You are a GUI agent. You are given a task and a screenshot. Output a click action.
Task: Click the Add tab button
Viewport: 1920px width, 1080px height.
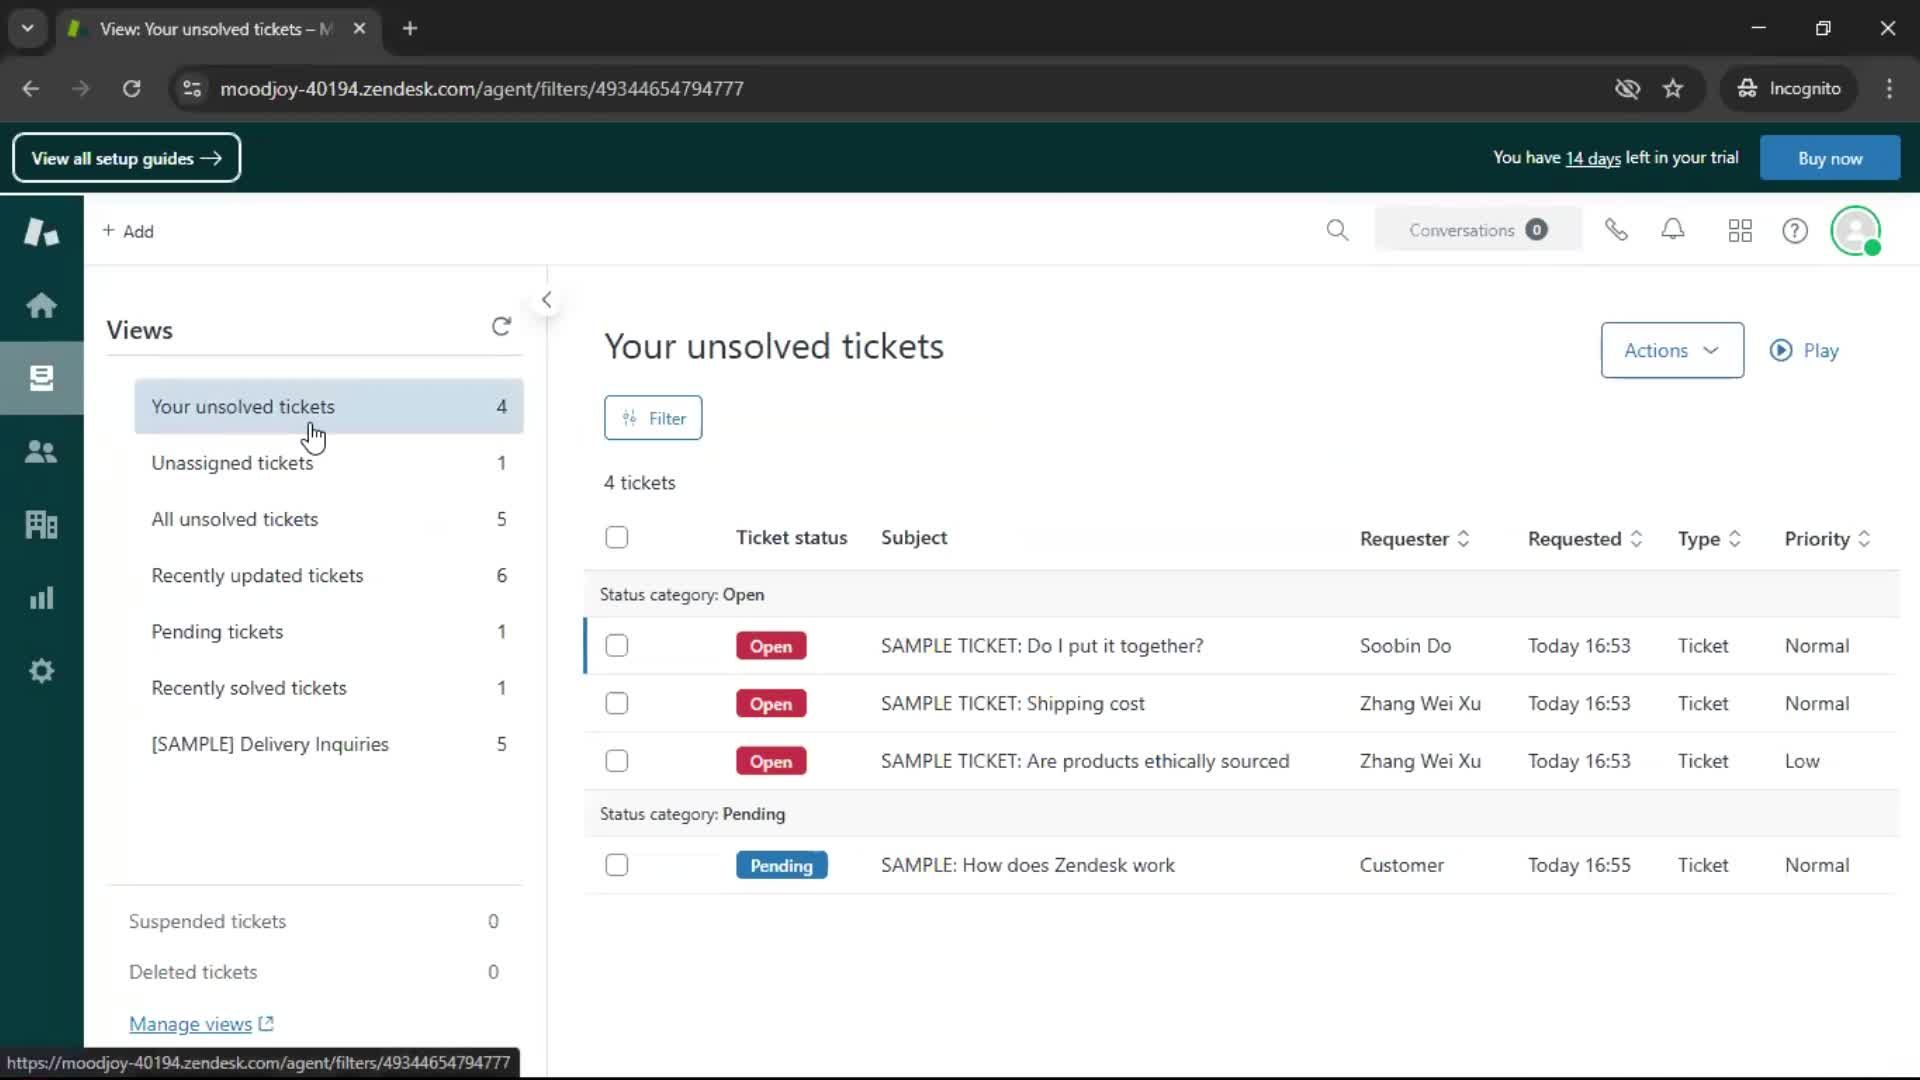point(128,231)
